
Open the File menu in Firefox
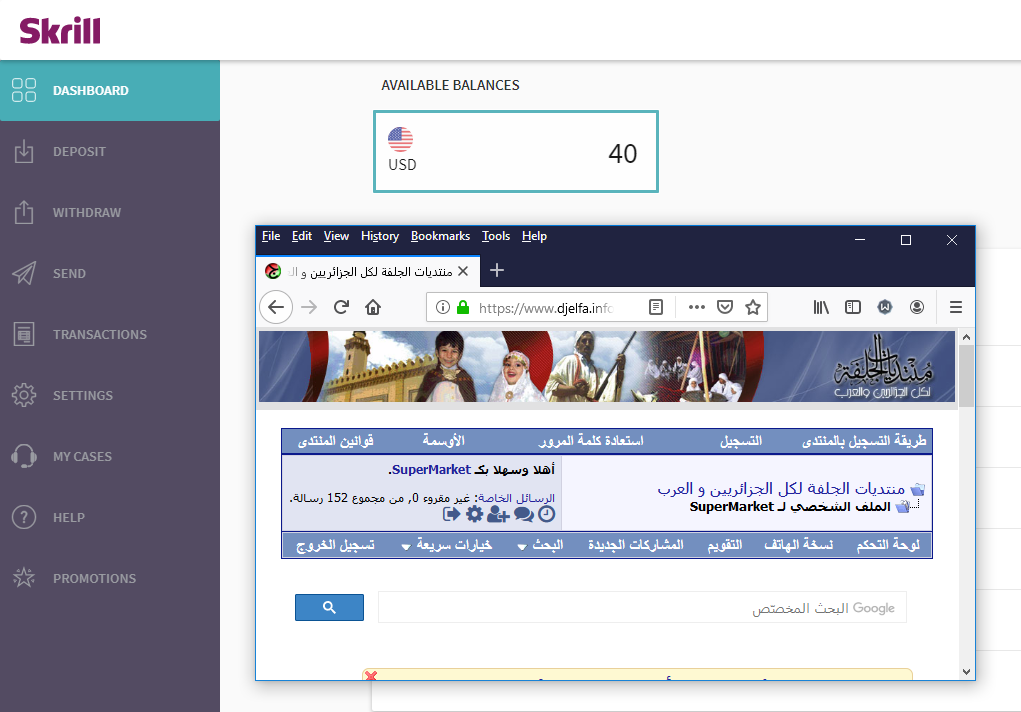coord(271,236)
